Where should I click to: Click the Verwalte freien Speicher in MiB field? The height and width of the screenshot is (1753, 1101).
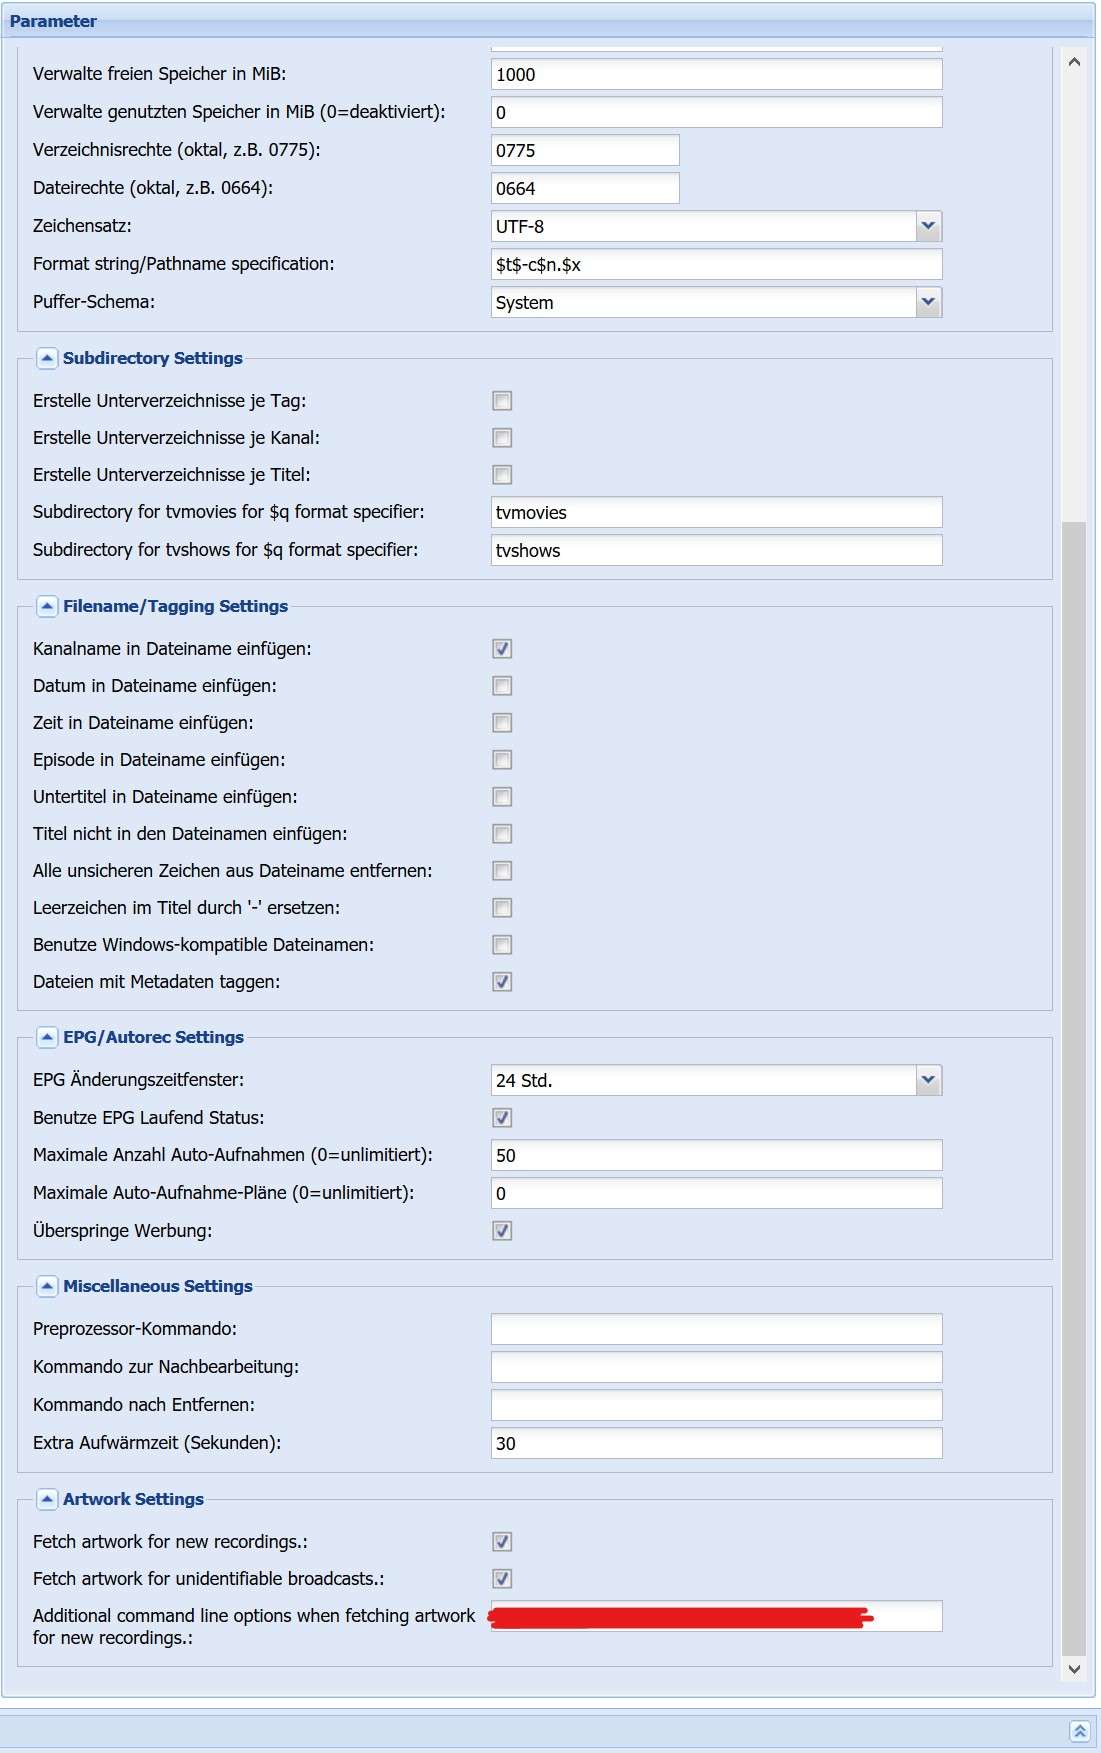click(716, 74)
